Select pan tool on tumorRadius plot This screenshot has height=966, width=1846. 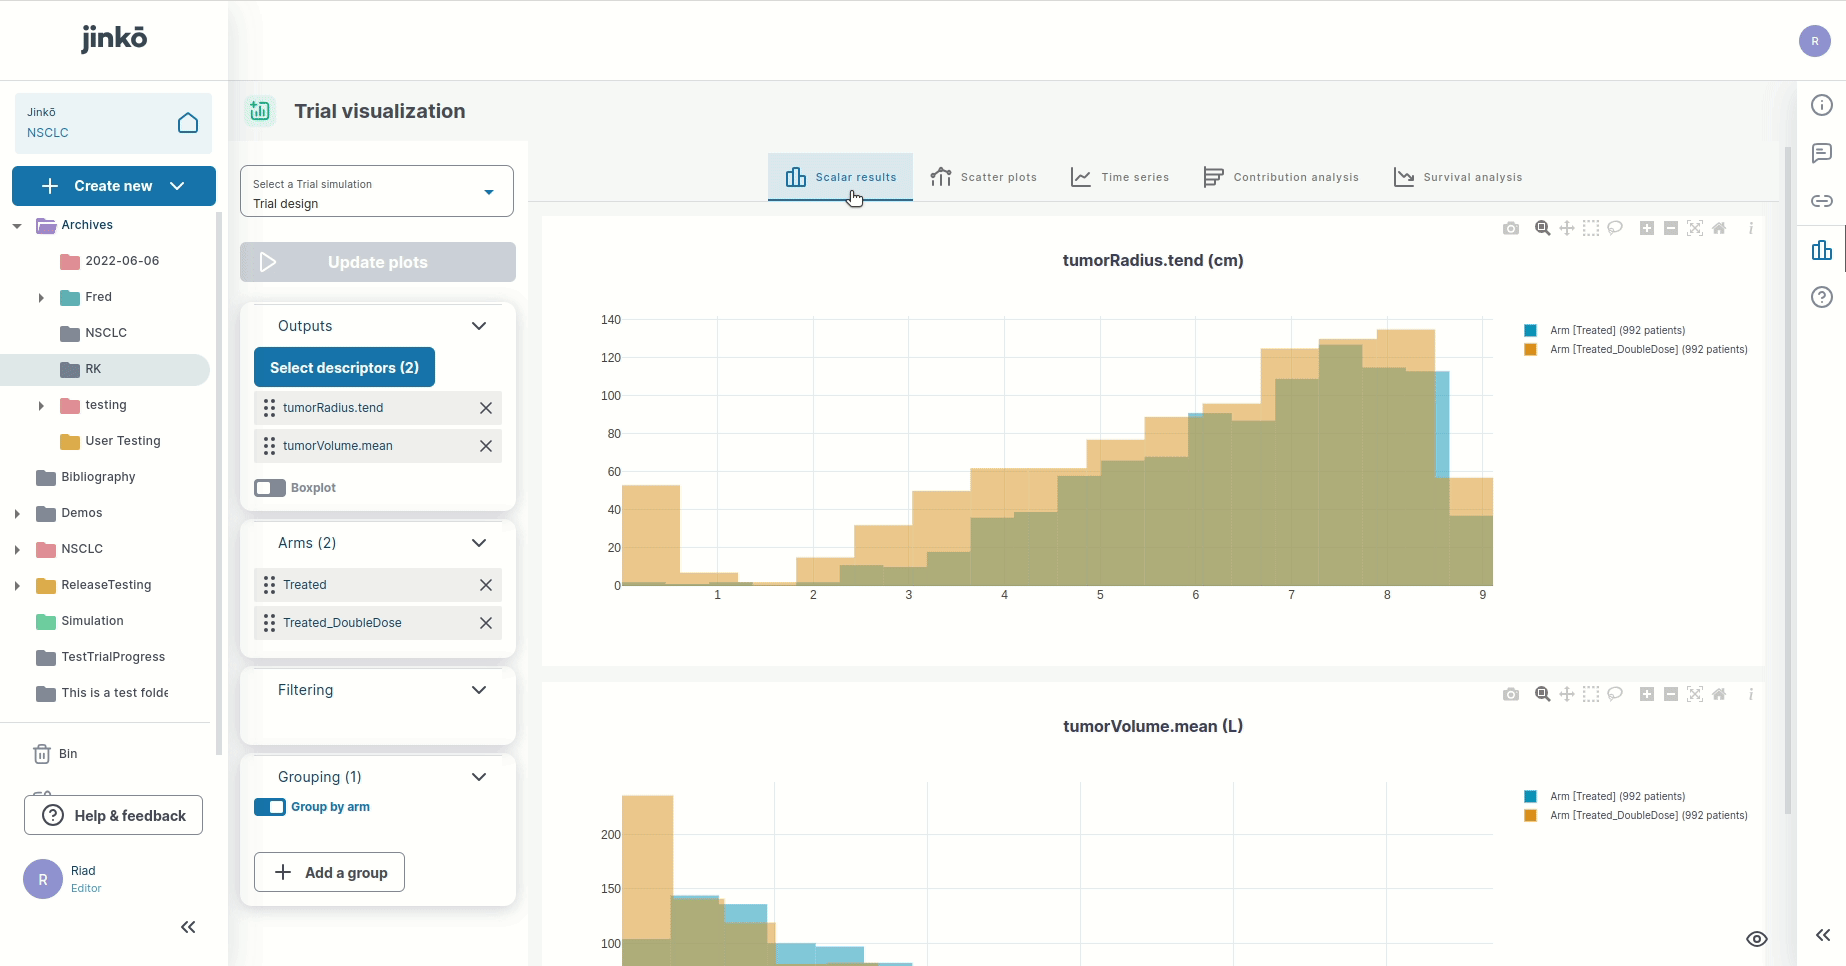click(x=1567, y=228)
